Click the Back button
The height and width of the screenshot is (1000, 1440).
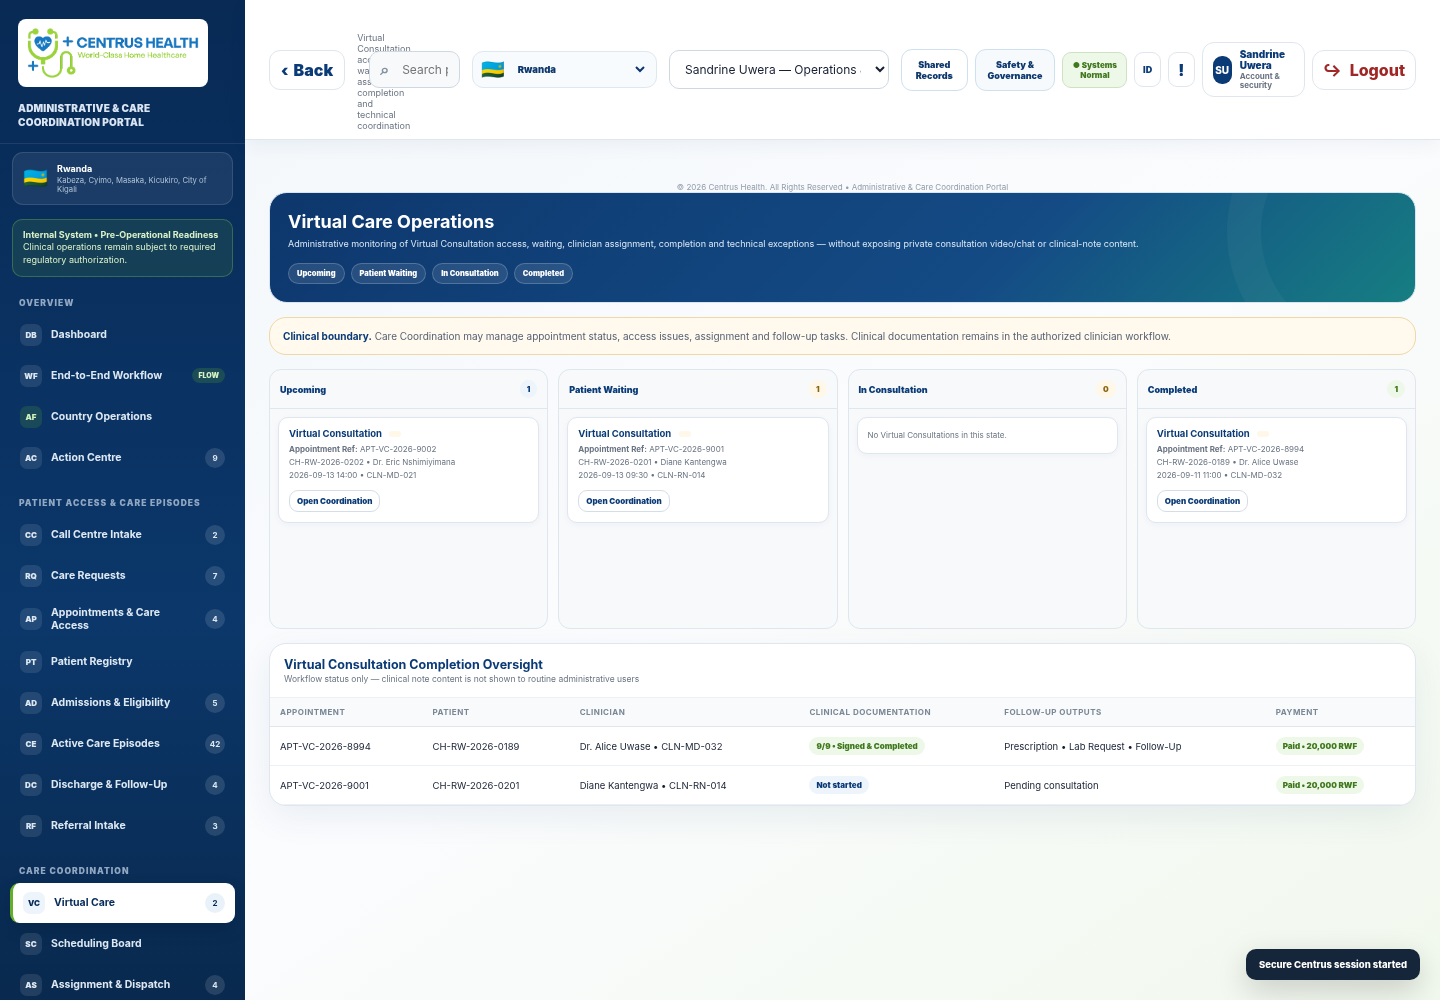tap(307, 70)
